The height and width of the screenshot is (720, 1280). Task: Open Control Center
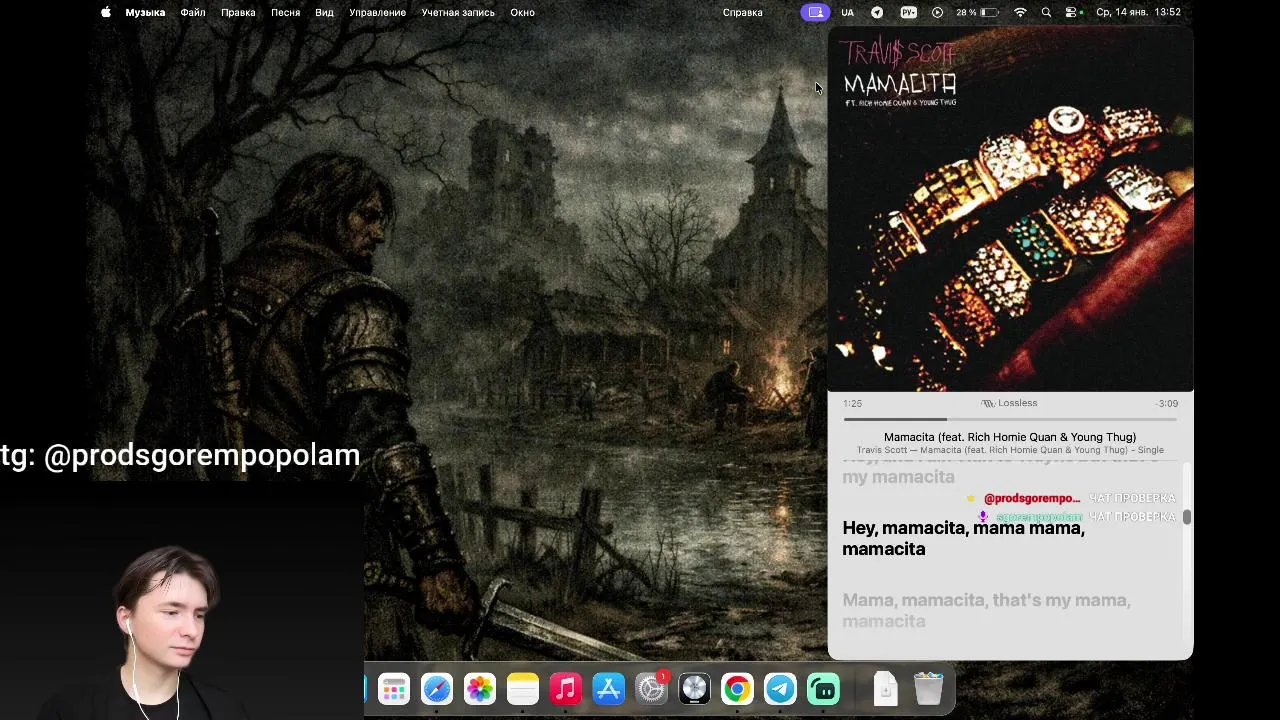click(x=1072, y=12)
